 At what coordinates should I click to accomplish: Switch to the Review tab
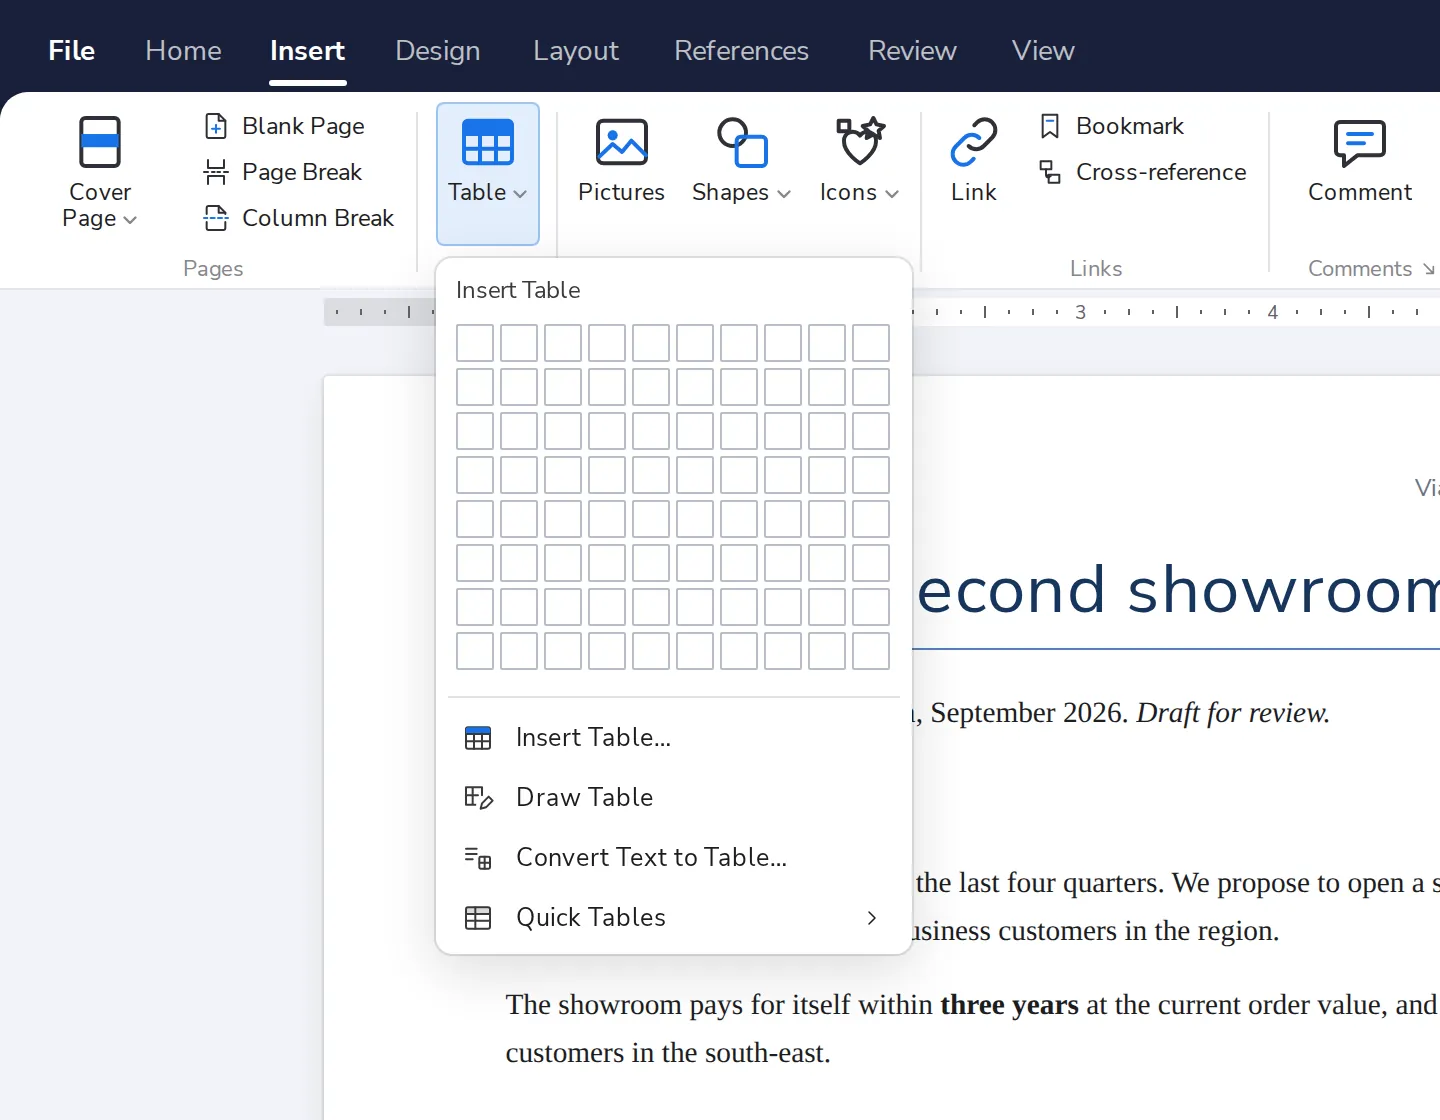coord(912,50)
